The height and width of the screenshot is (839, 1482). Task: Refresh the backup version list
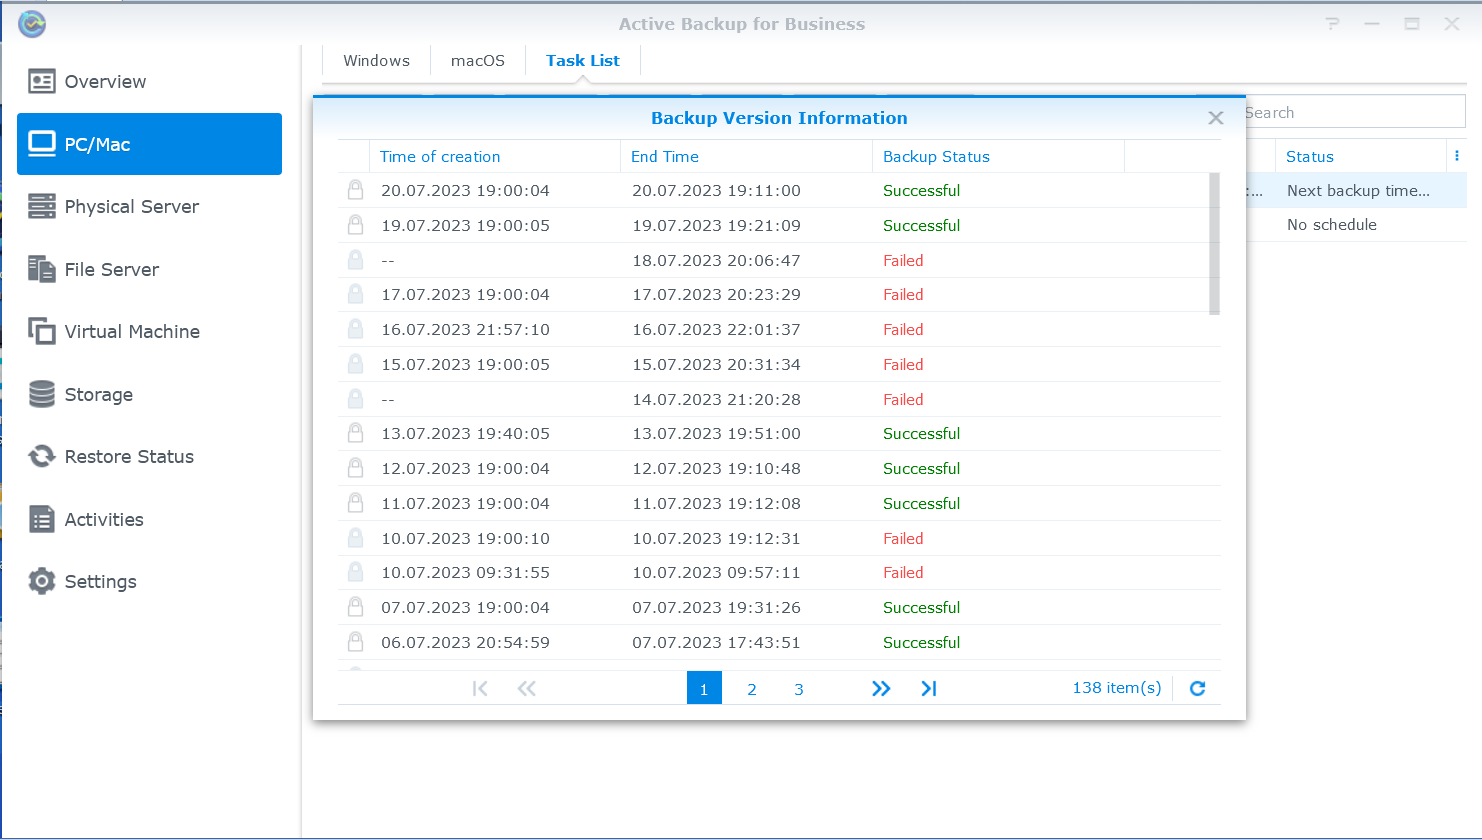pyautogui.click(x=1197, y=688)
